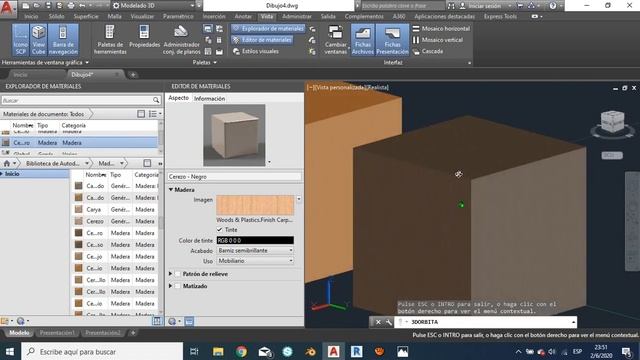
Task: Toggle the Explorador de materiales palette
Action: (268, 29)
